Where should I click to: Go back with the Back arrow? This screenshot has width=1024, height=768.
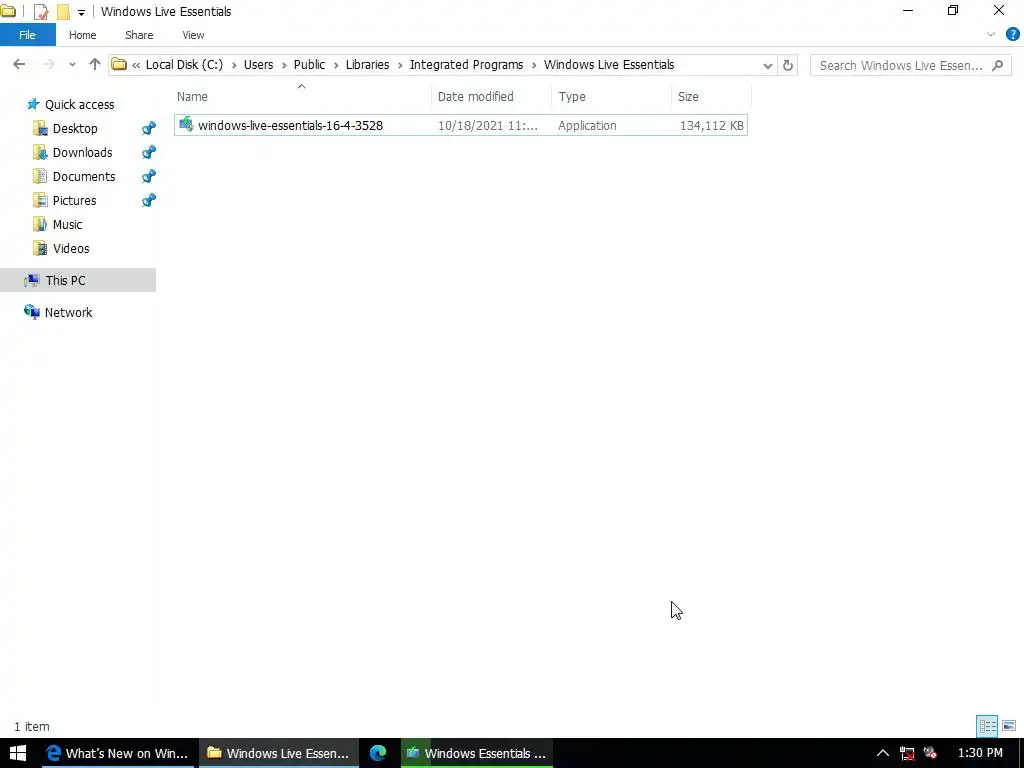tap(19, 64)
